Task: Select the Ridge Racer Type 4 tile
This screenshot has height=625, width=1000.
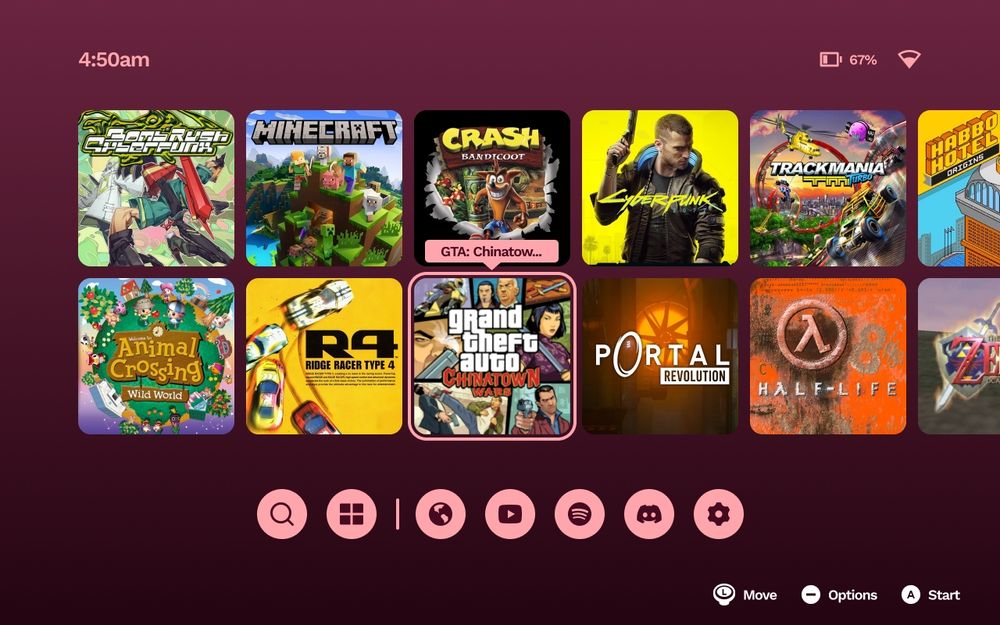Action: click(x=324, y=356)
